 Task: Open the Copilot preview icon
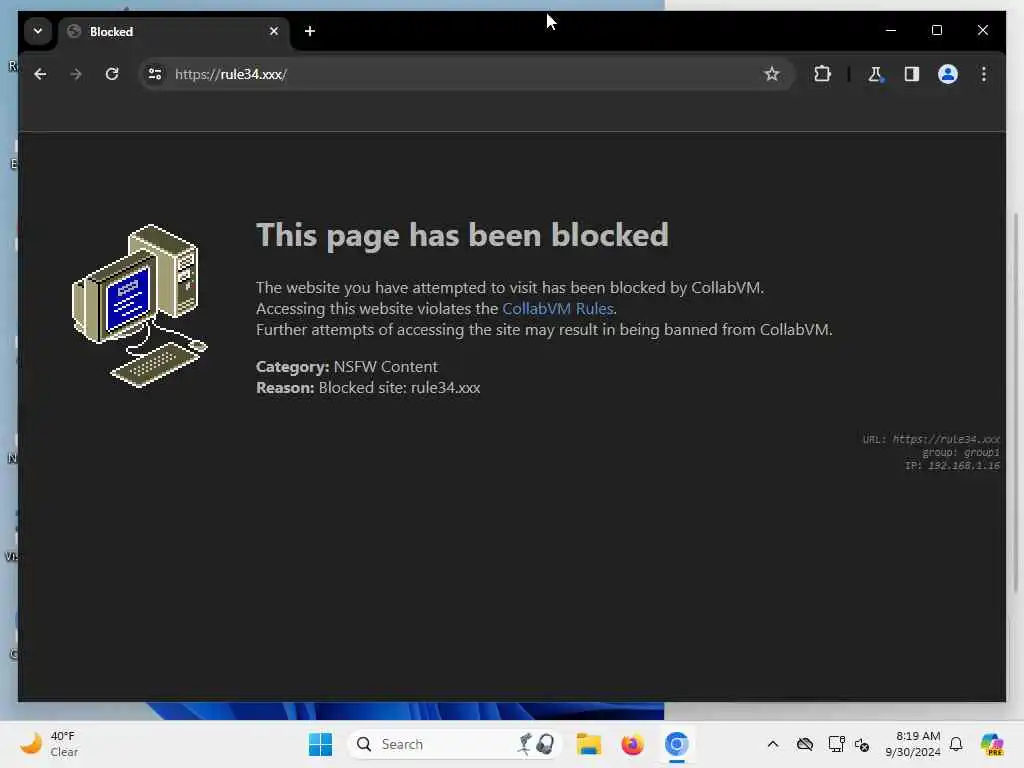(992, 744)
